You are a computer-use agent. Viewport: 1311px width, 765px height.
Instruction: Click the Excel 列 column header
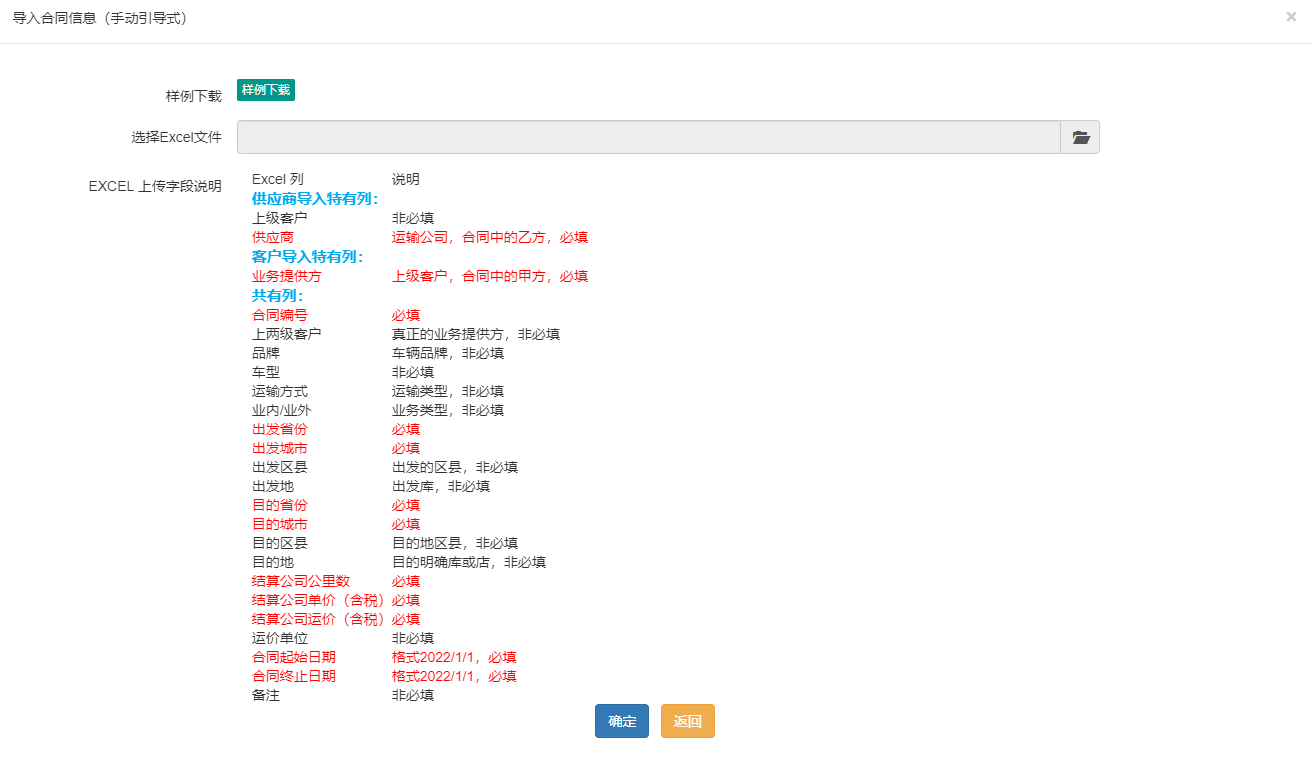pyautogui.click(x=278, y=179)
